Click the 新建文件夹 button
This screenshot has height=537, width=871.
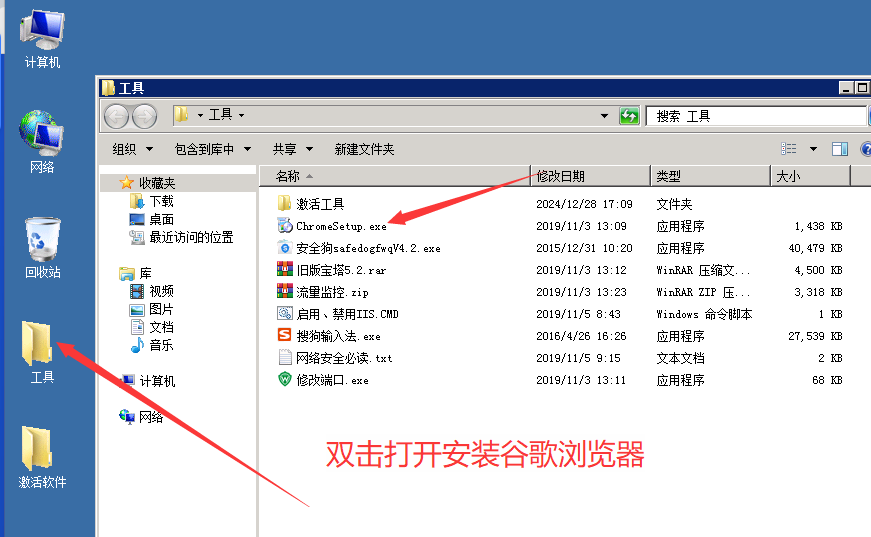[x=364, y=149]
